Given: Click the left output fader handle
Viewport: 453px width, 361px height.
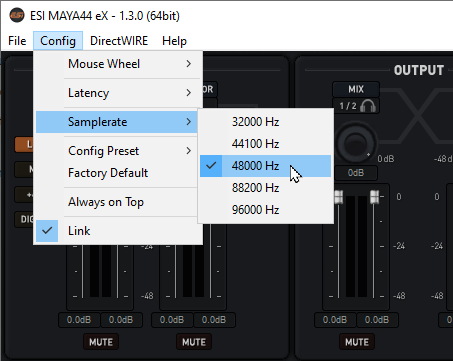Looking at the screenshot, I should pos(339,197).
